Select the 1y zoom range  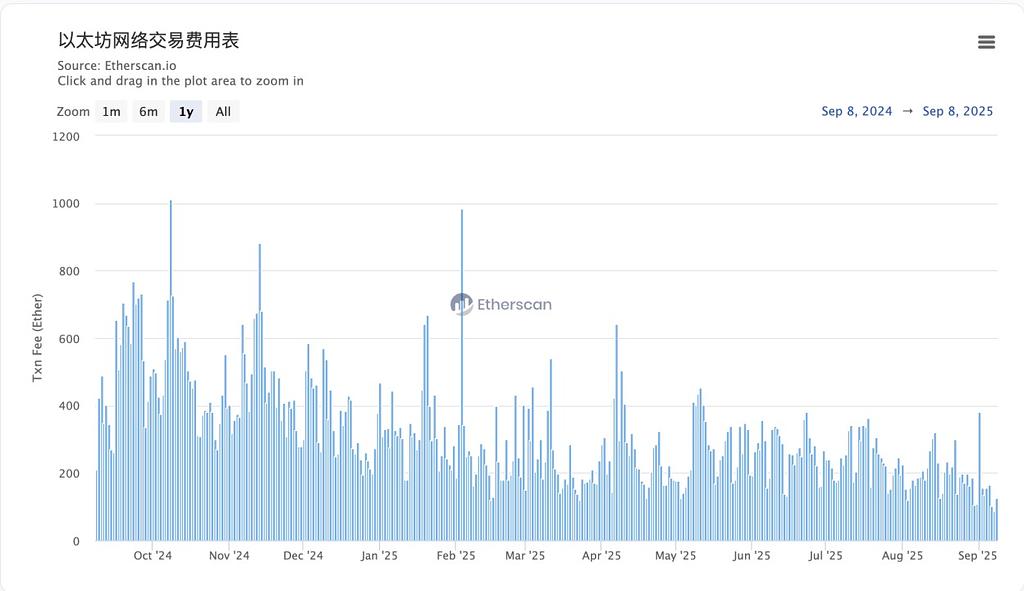click(186, 112)
